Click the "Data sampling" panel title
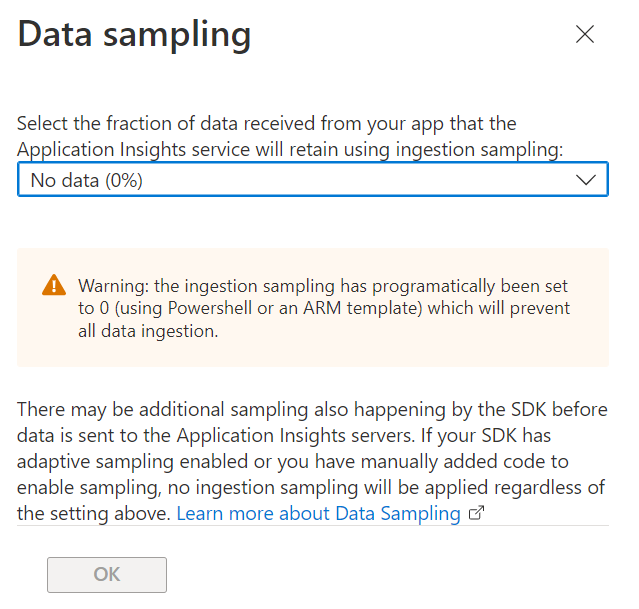639x609 pixels. tap(135, 34)
